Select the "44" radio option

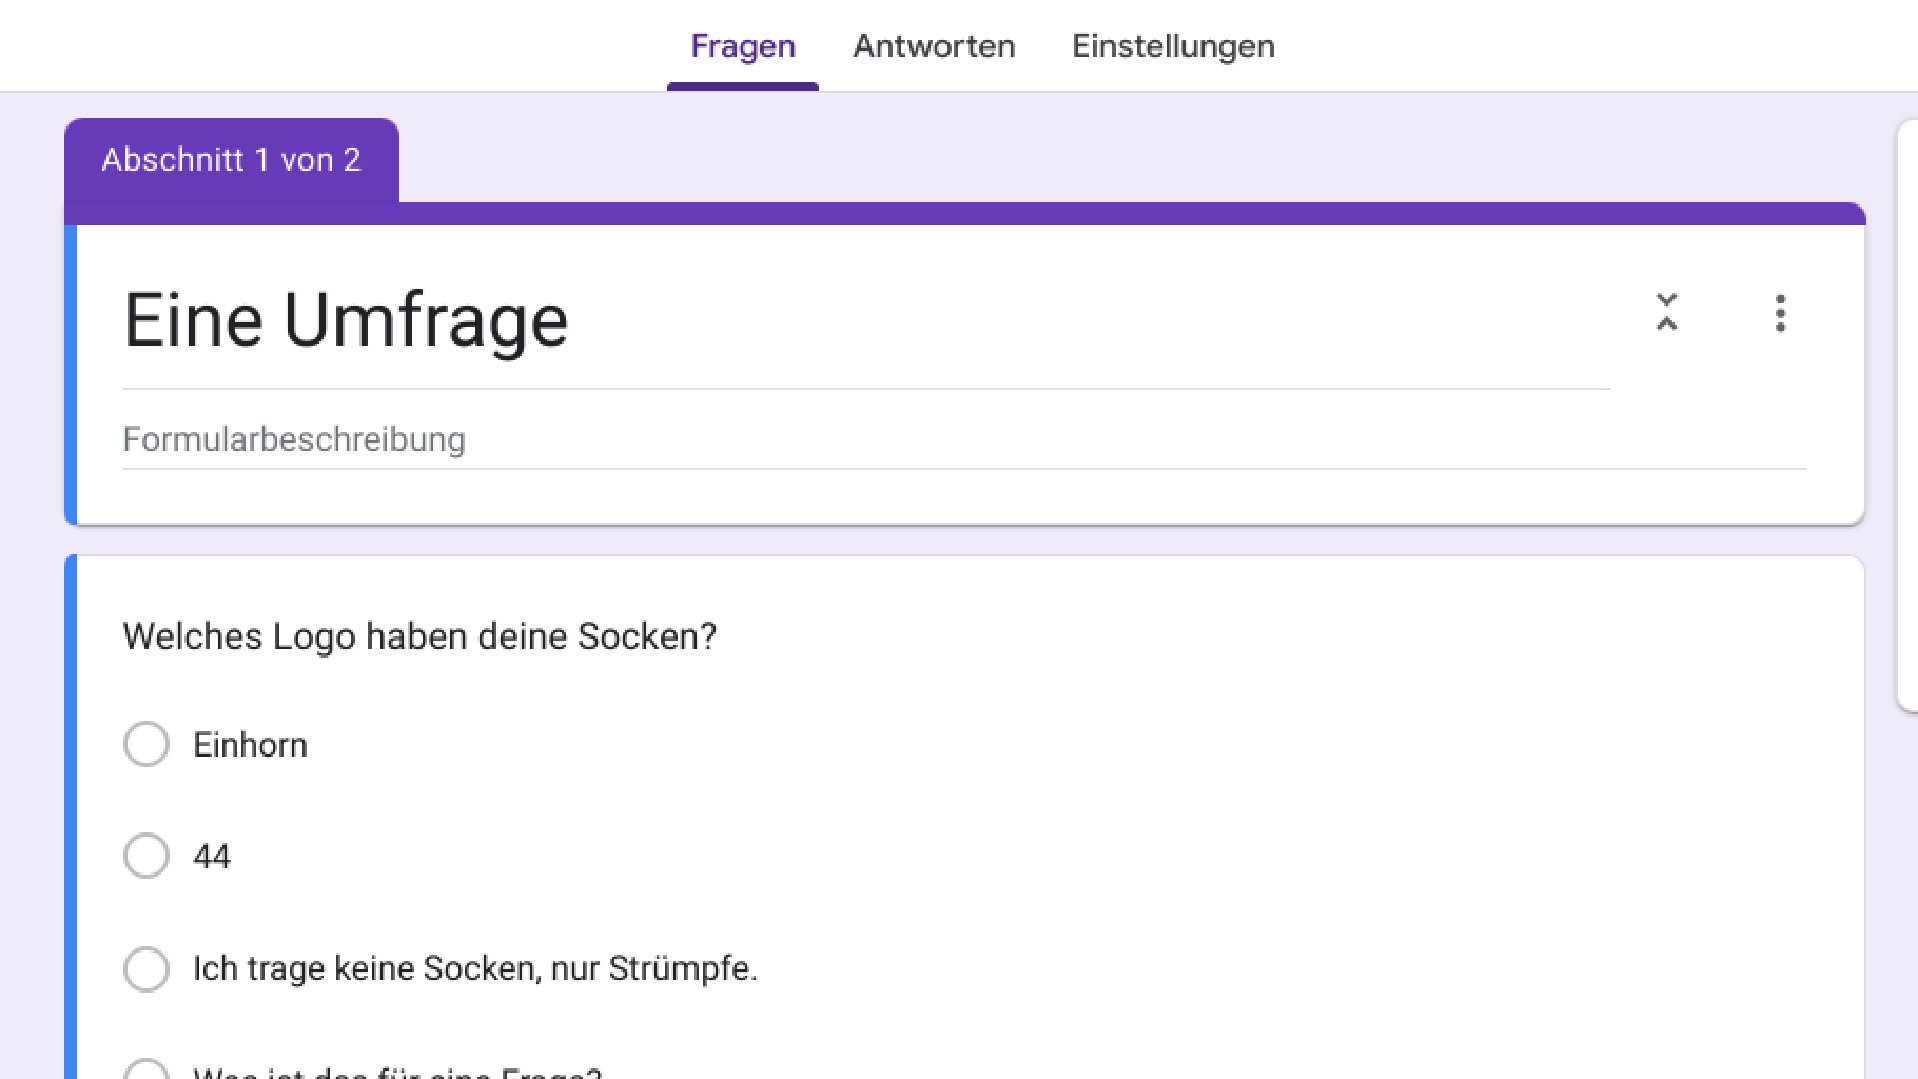146,856
